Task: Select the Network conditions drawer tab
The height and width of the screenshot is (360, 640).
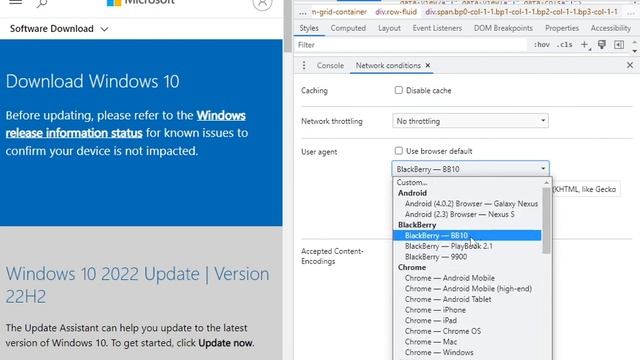Action: click(388, 65)
